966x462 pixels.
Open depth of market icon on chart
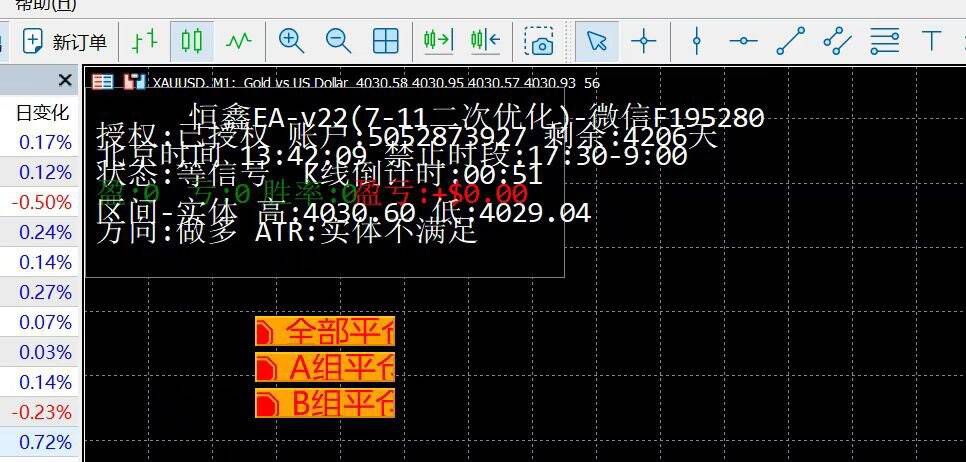click(134, 82)
